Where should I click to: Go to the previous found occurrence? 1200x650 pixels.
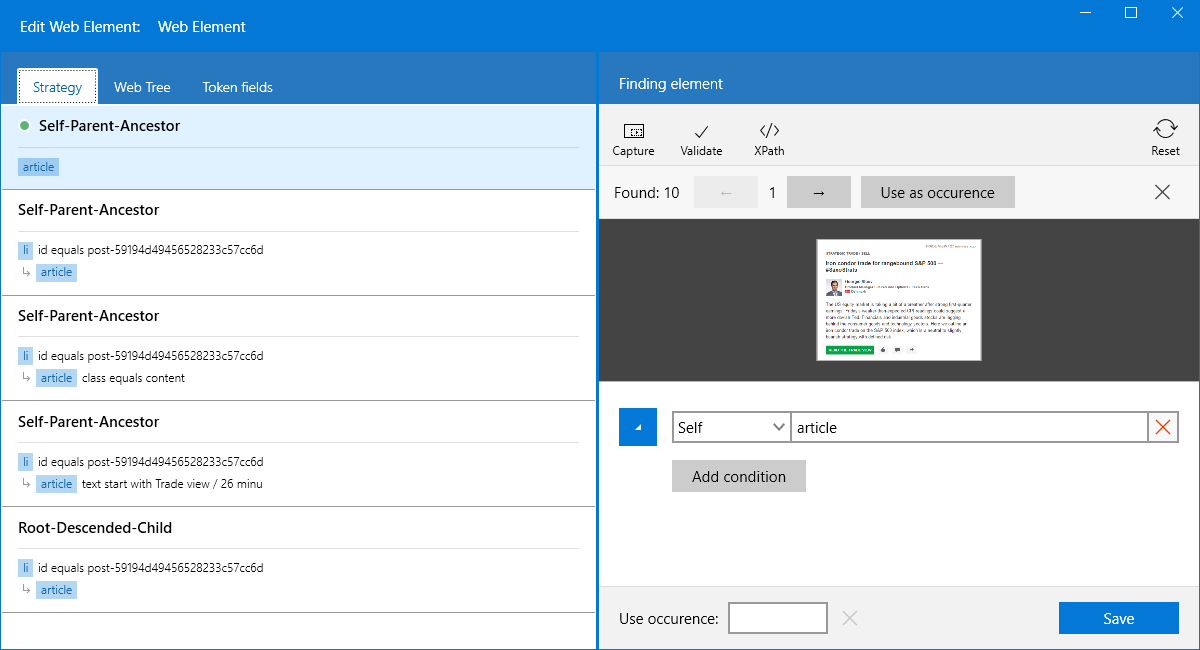[x=725, y=193]
